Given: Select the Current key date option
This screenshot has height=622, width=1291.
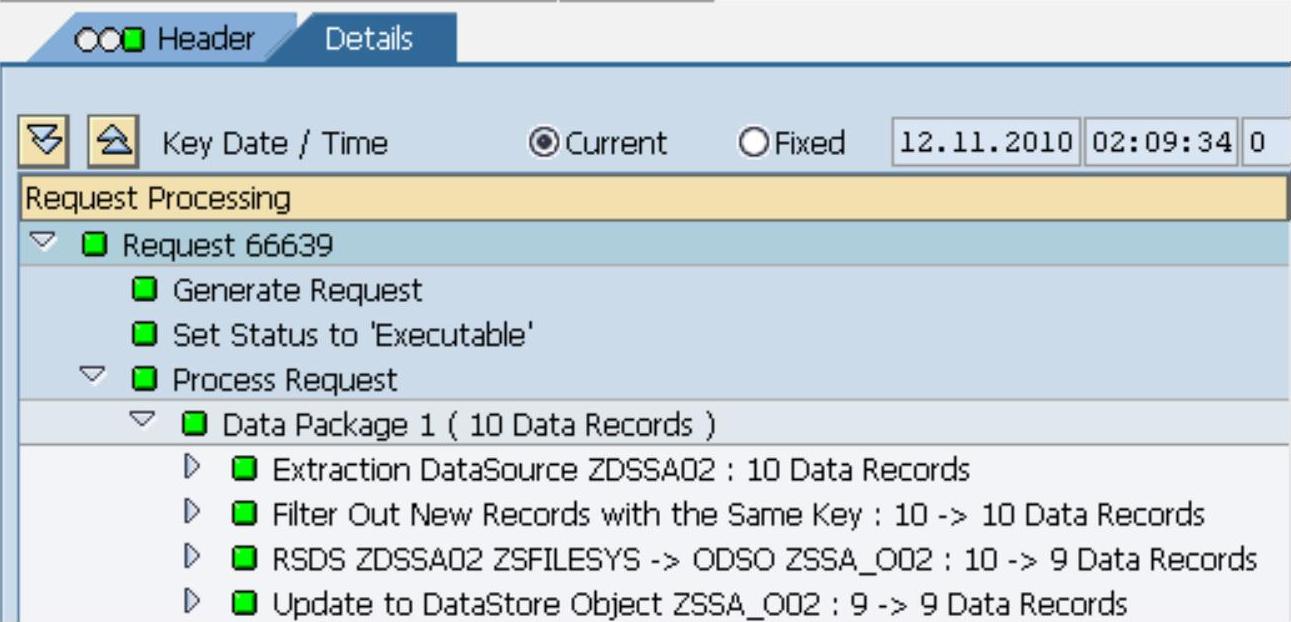Looking at the screenshot, I should click(x=549, y=144).
